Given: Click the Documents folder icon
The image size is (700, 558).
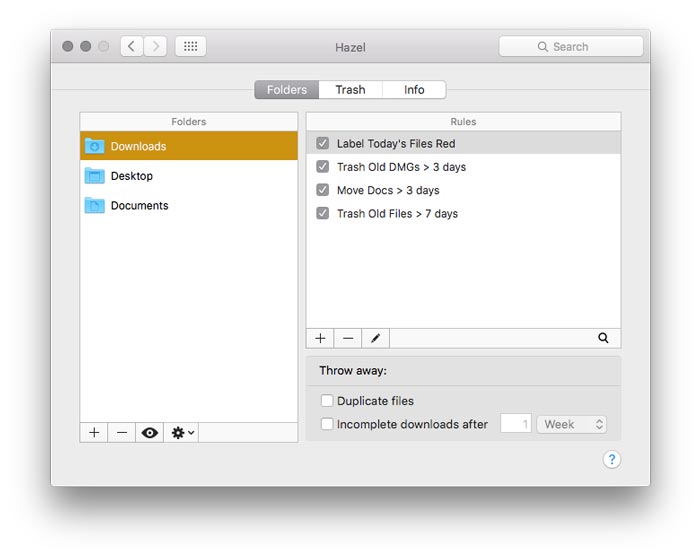Looking at the screenshot, I should tap(95, 205).
